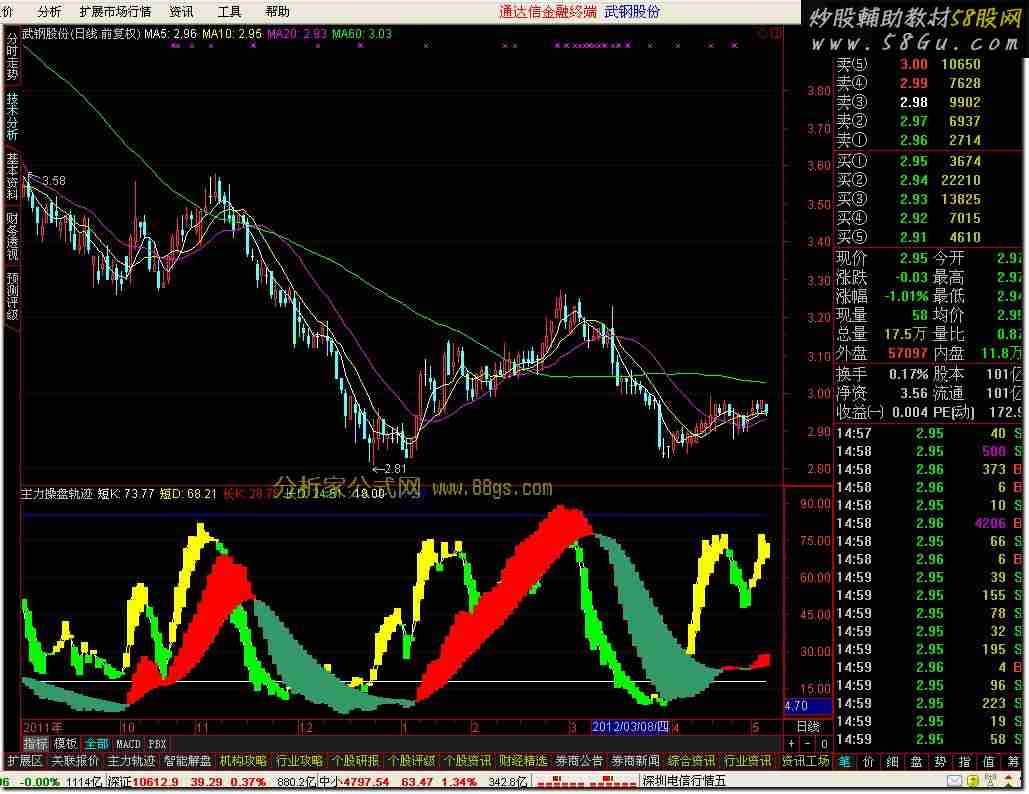
Task: Click the zoom out minus button
Action: (808, 744)
